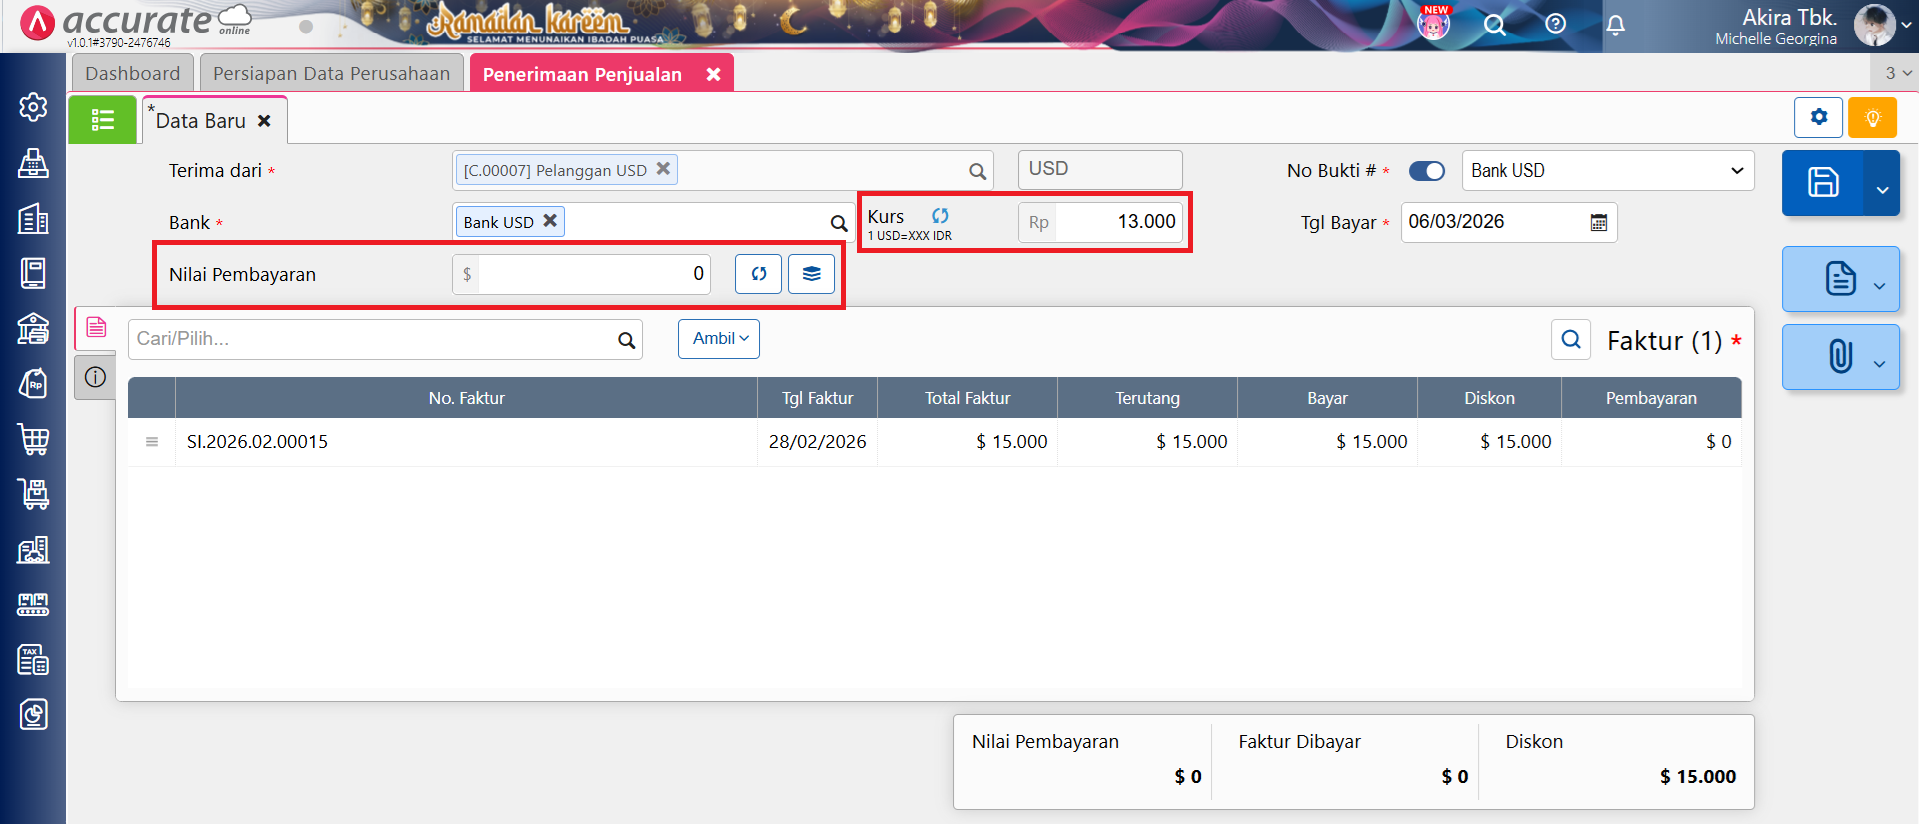Remove Bank USD tag from Bank field
The image size is (1919, 824).
click(550, 221)
